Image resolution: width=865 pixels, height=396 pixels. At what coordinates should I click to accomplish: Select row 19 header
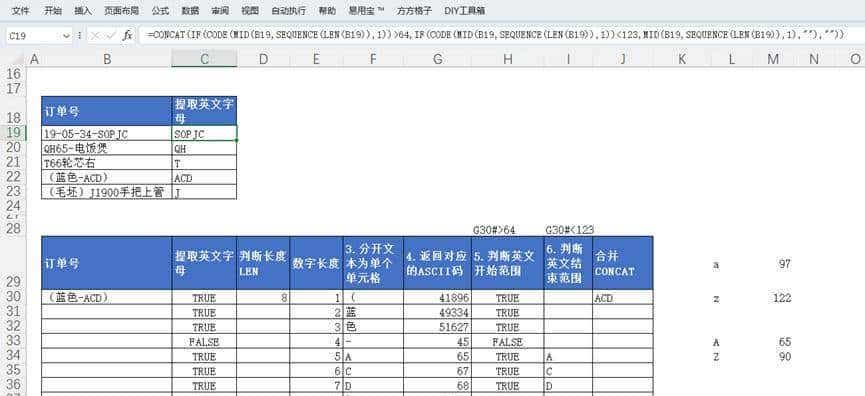coord(13,132)
